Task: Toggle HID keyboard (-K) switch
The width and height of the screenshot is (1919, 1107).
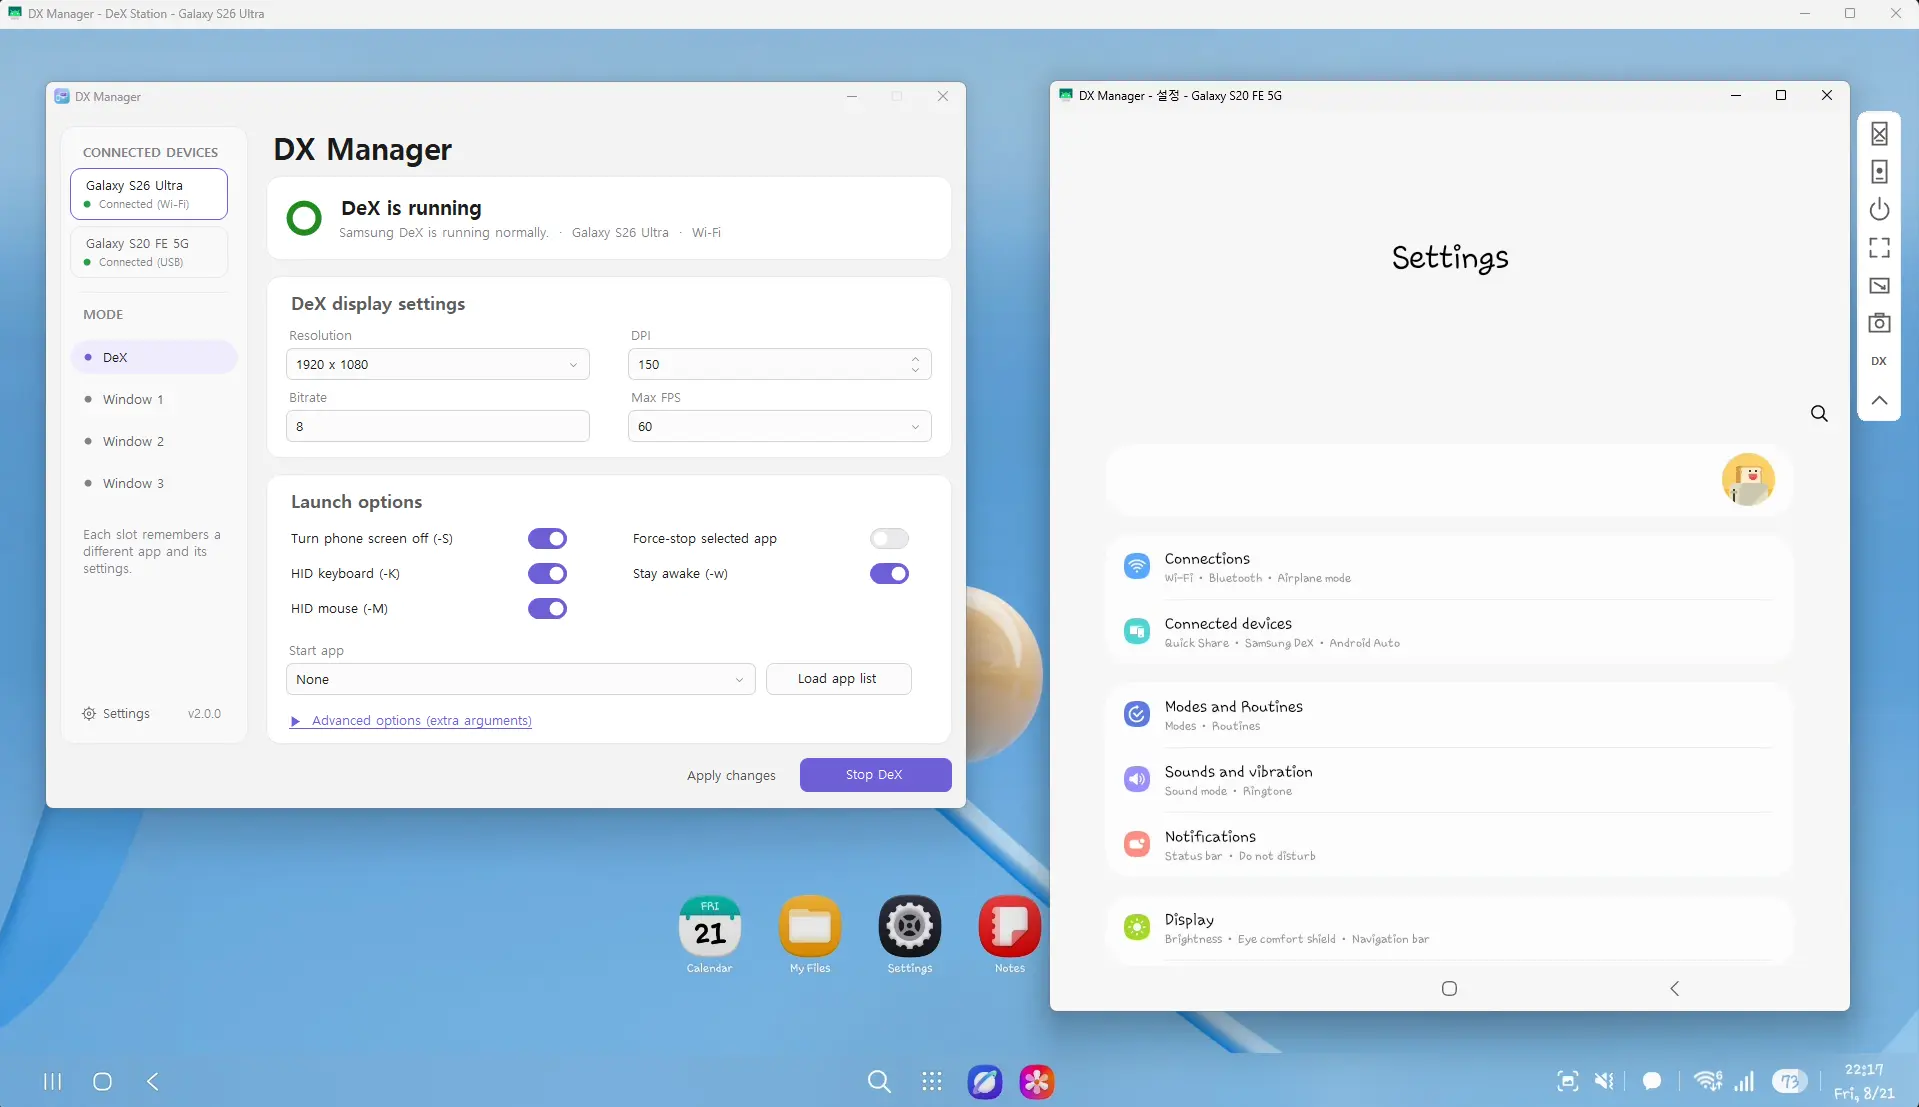Action: point(547,574)
